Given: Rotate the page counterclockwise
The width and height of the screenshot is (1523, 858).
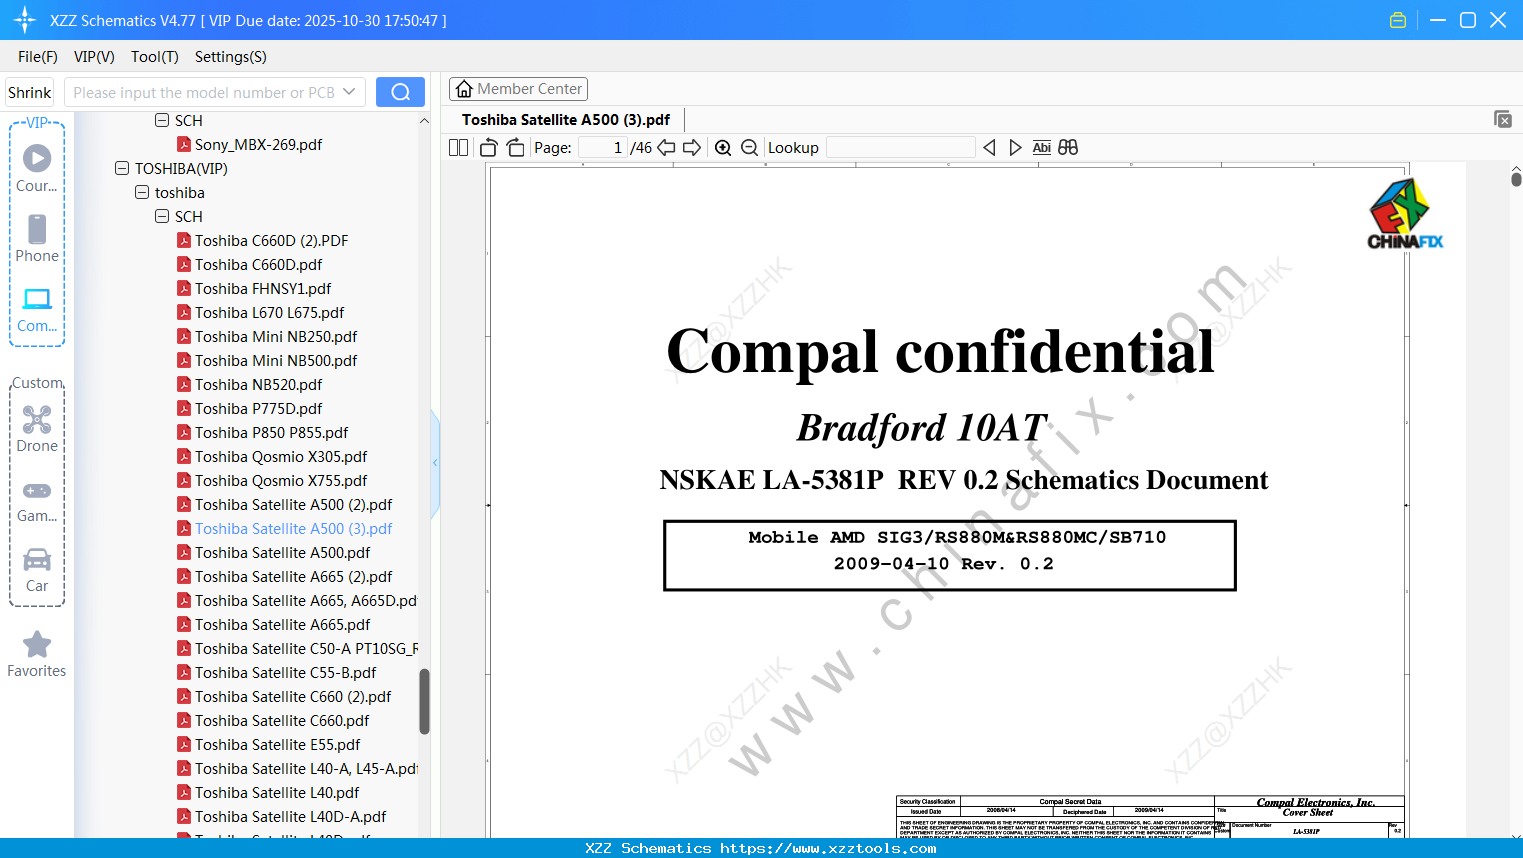Looking at the screenshot, I should coord(489,148).
